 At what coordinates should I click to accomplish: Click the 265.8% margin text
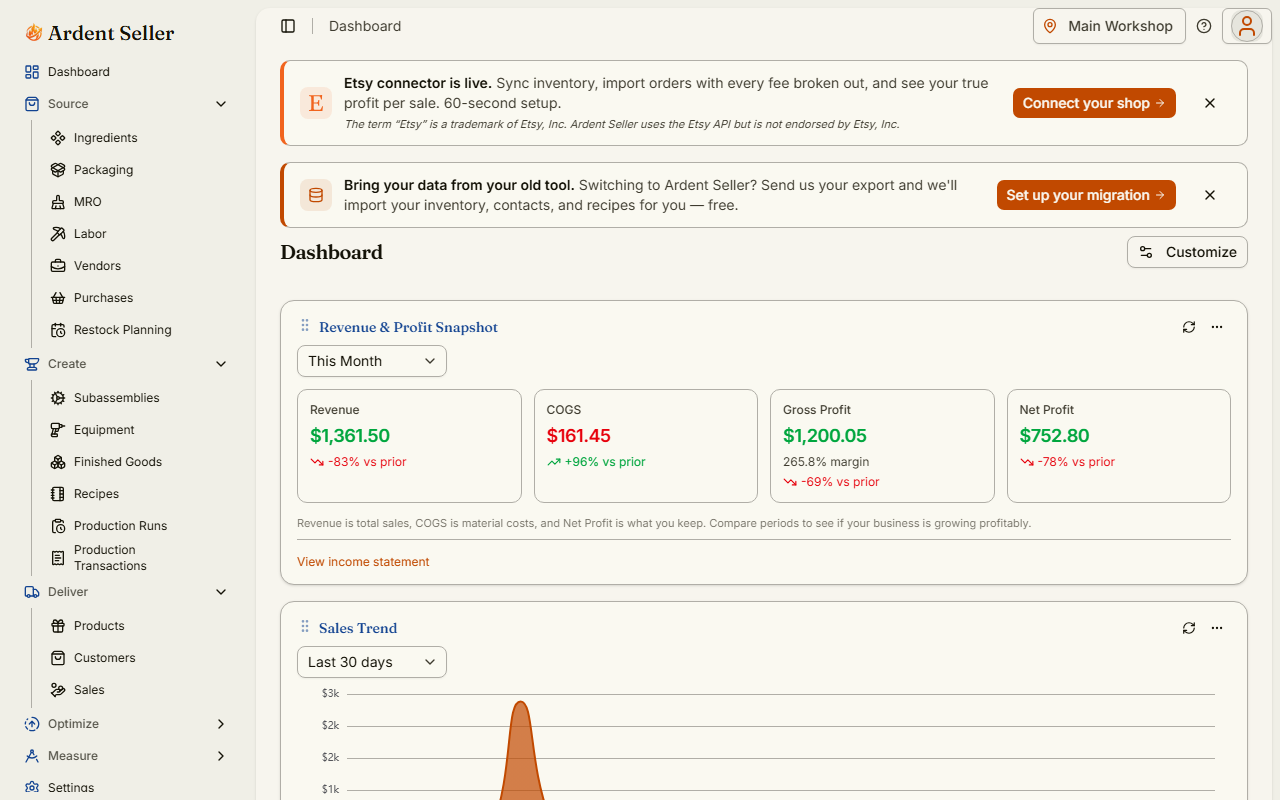(x=826, y=462)
